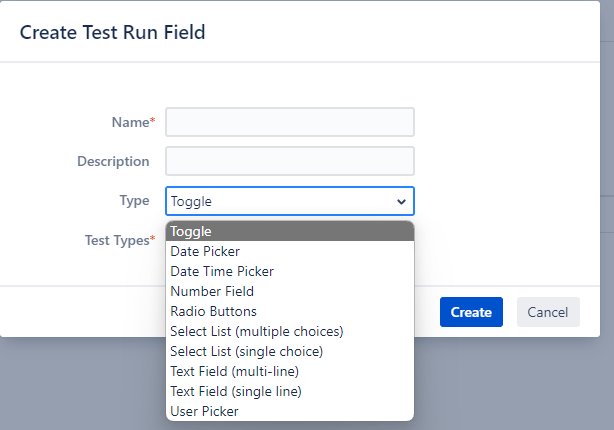
Task: Click the Create Test Run Field heading
Action: [113, 33]
